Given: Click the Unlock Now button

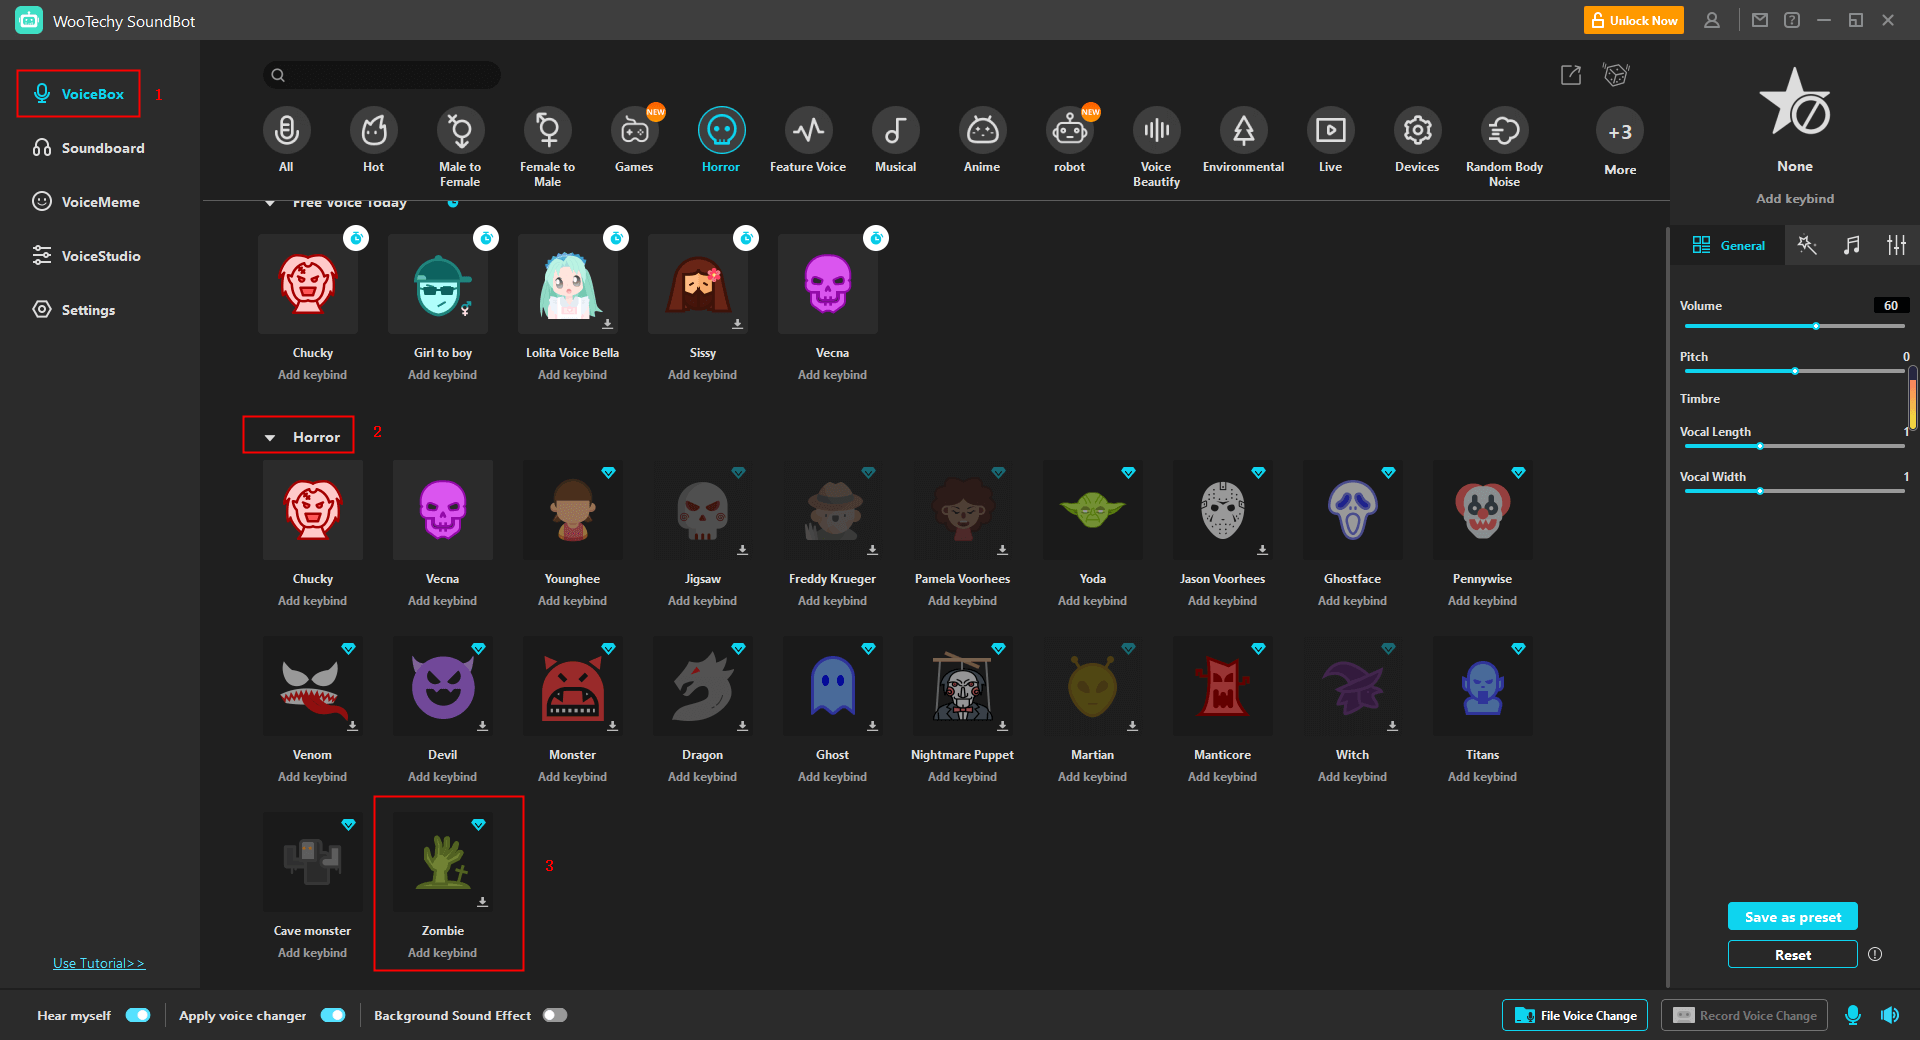Looking at the screenshot, I should pyautogui.click(x=1634, y=20).
